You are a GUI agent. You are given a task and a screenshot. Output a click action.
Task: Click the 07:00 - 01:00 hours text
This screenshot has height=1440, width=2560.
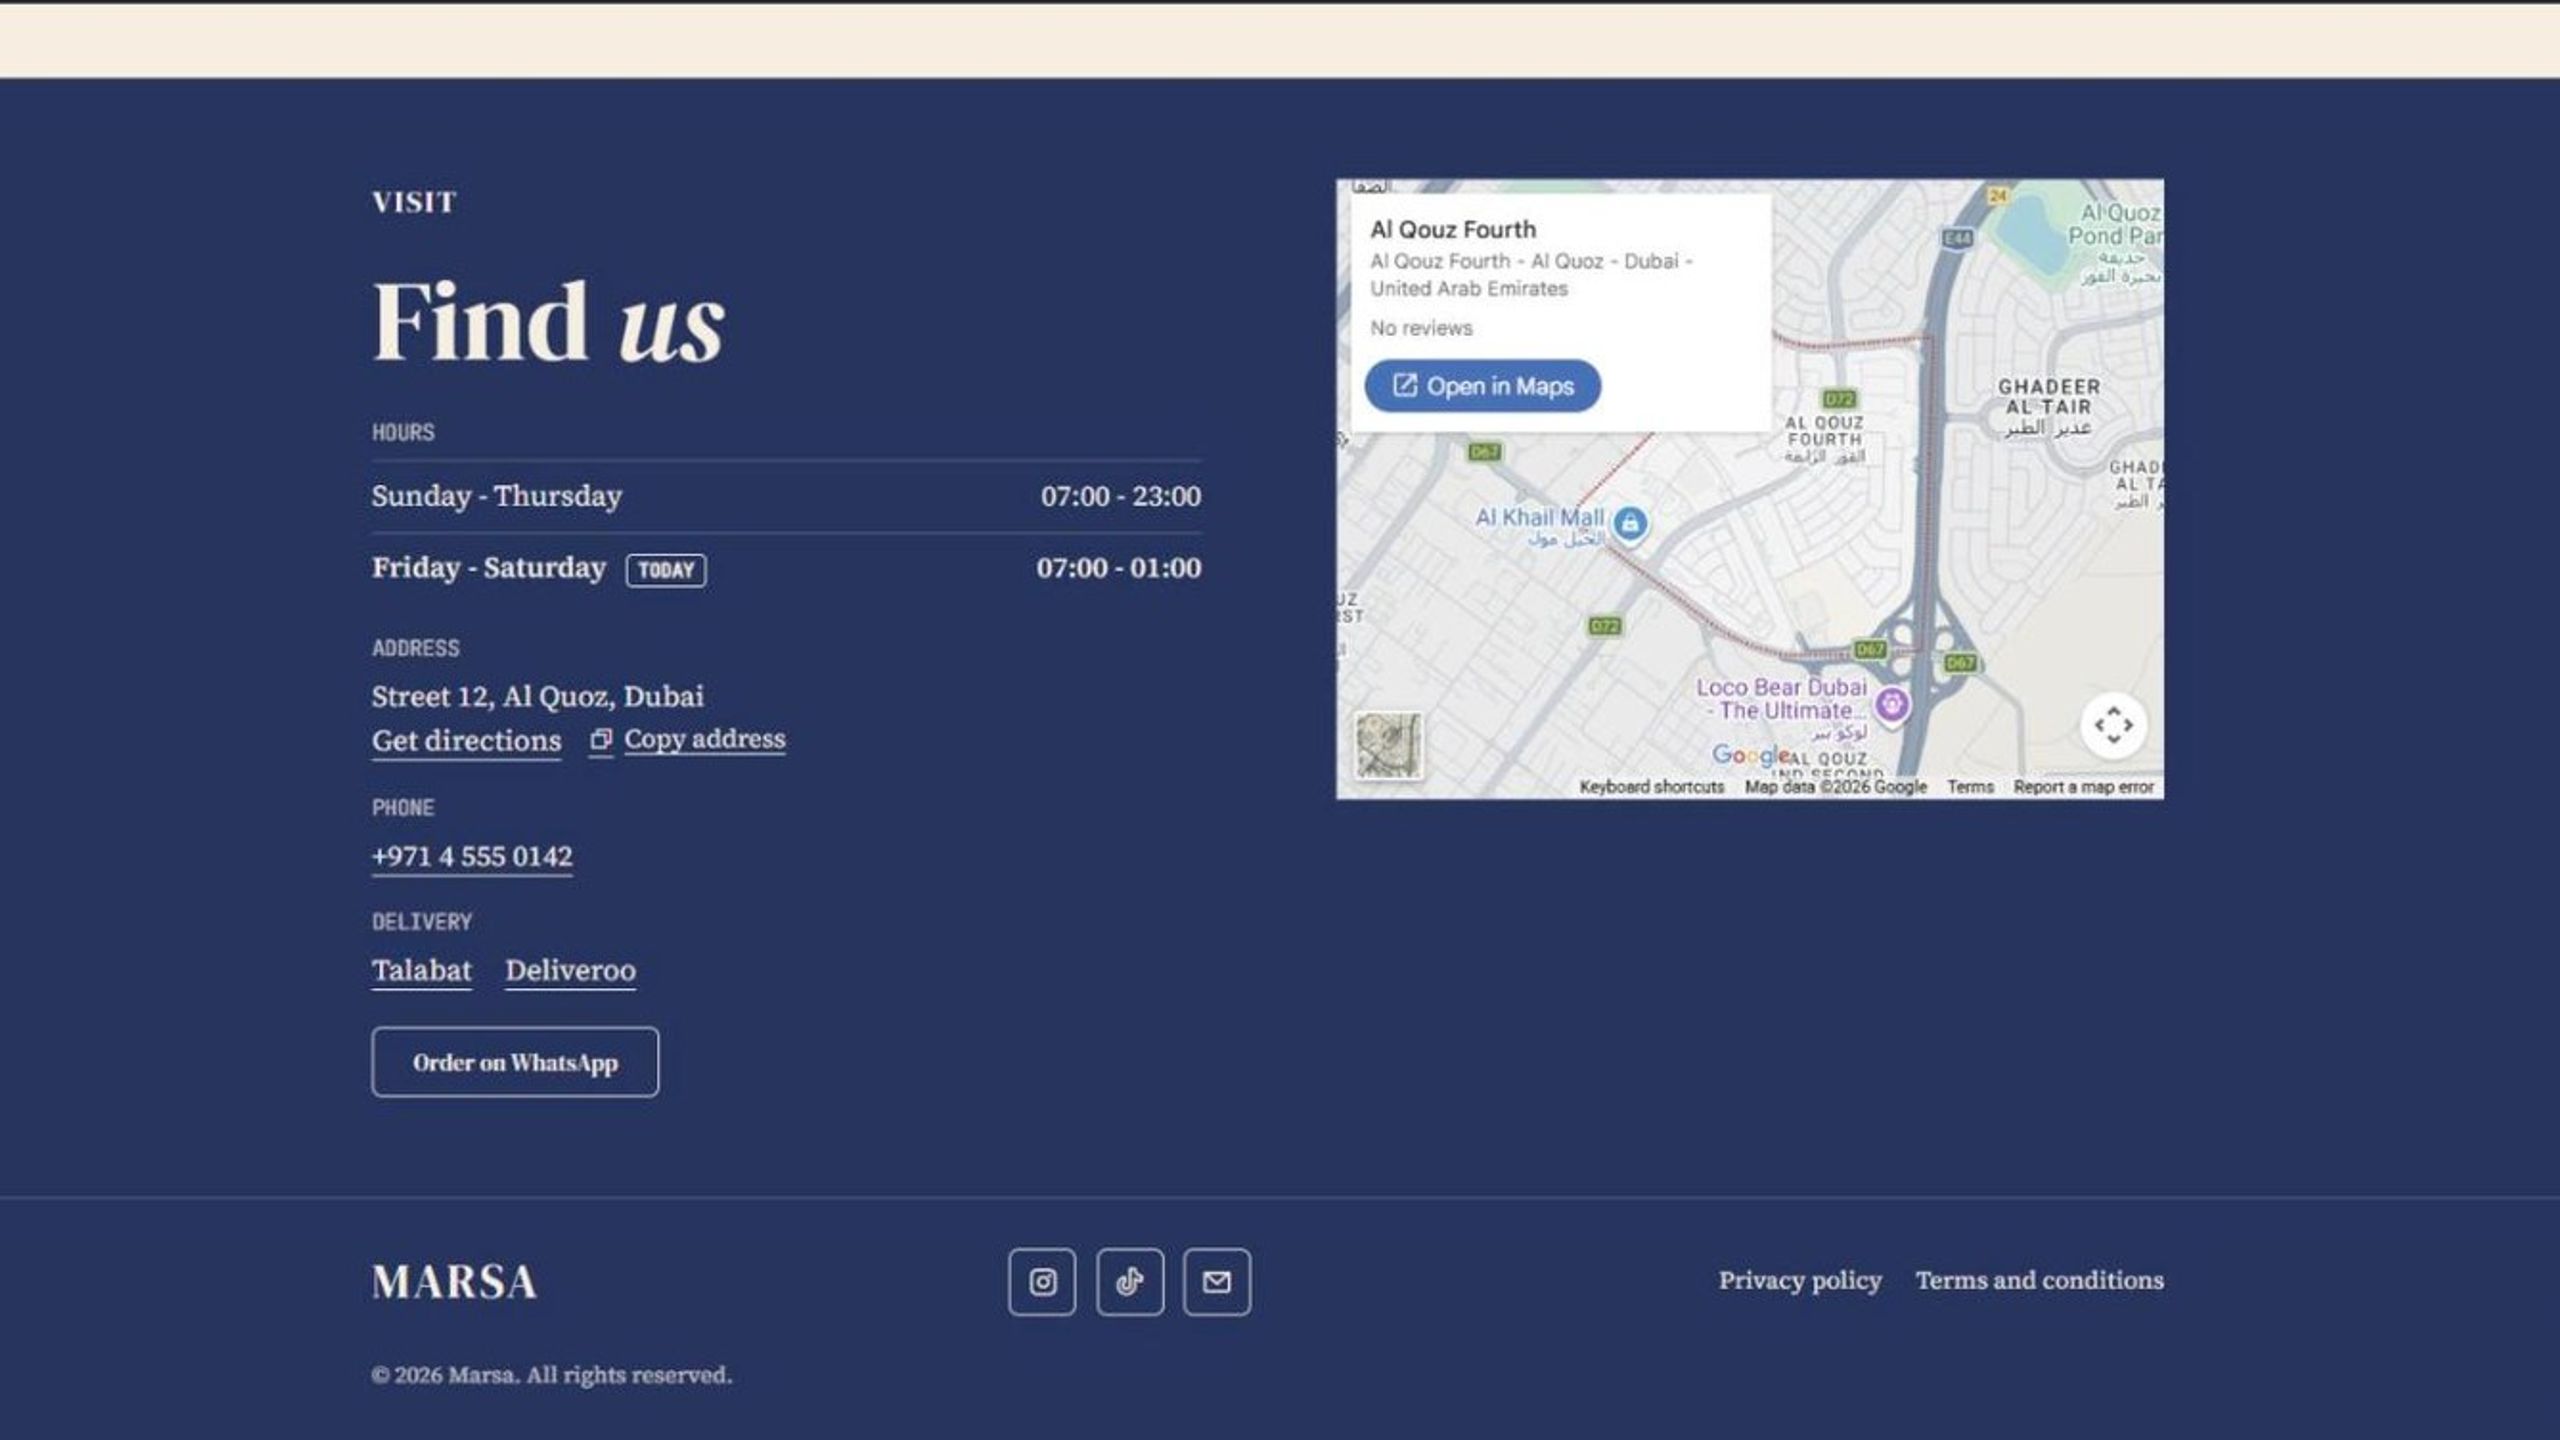(1119, 568)
